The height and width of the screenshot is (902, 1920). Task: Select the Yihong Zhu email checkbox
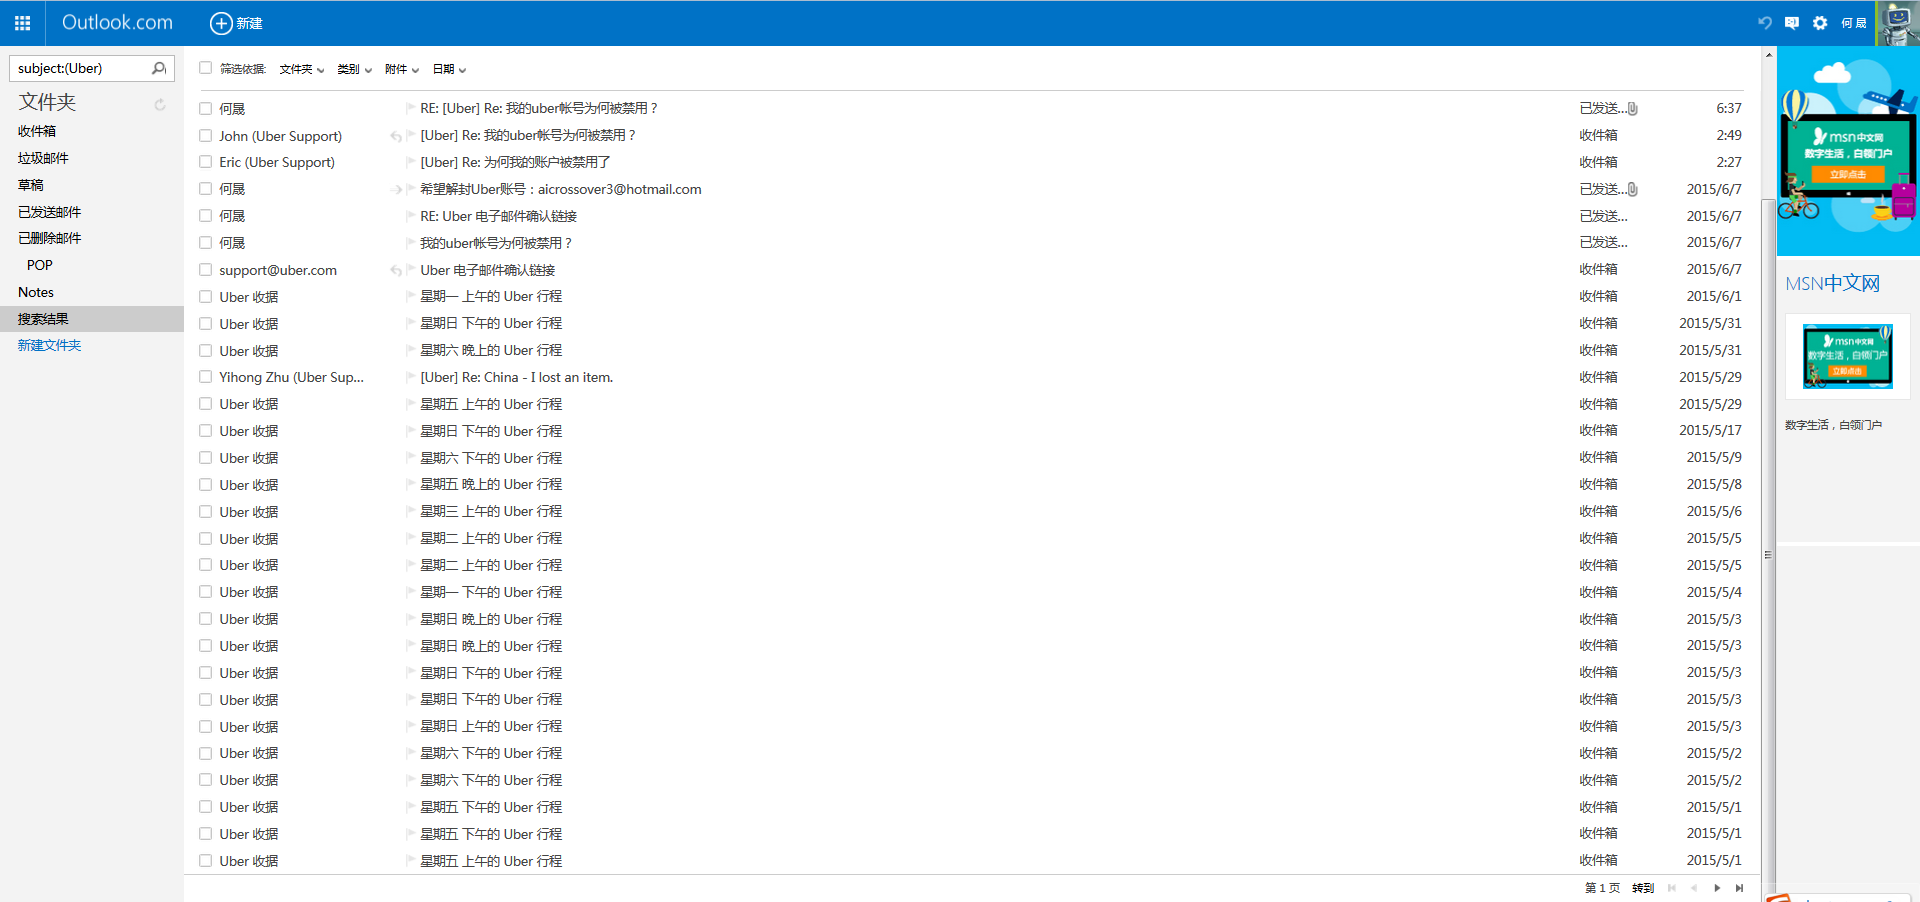coord(205,377)
